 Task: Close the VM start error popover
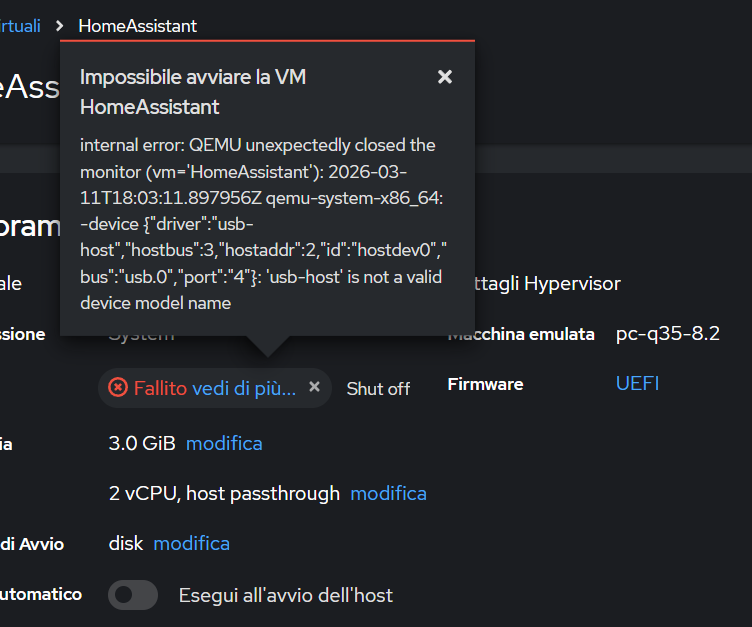pyautogui.click(x=445, y=77)
